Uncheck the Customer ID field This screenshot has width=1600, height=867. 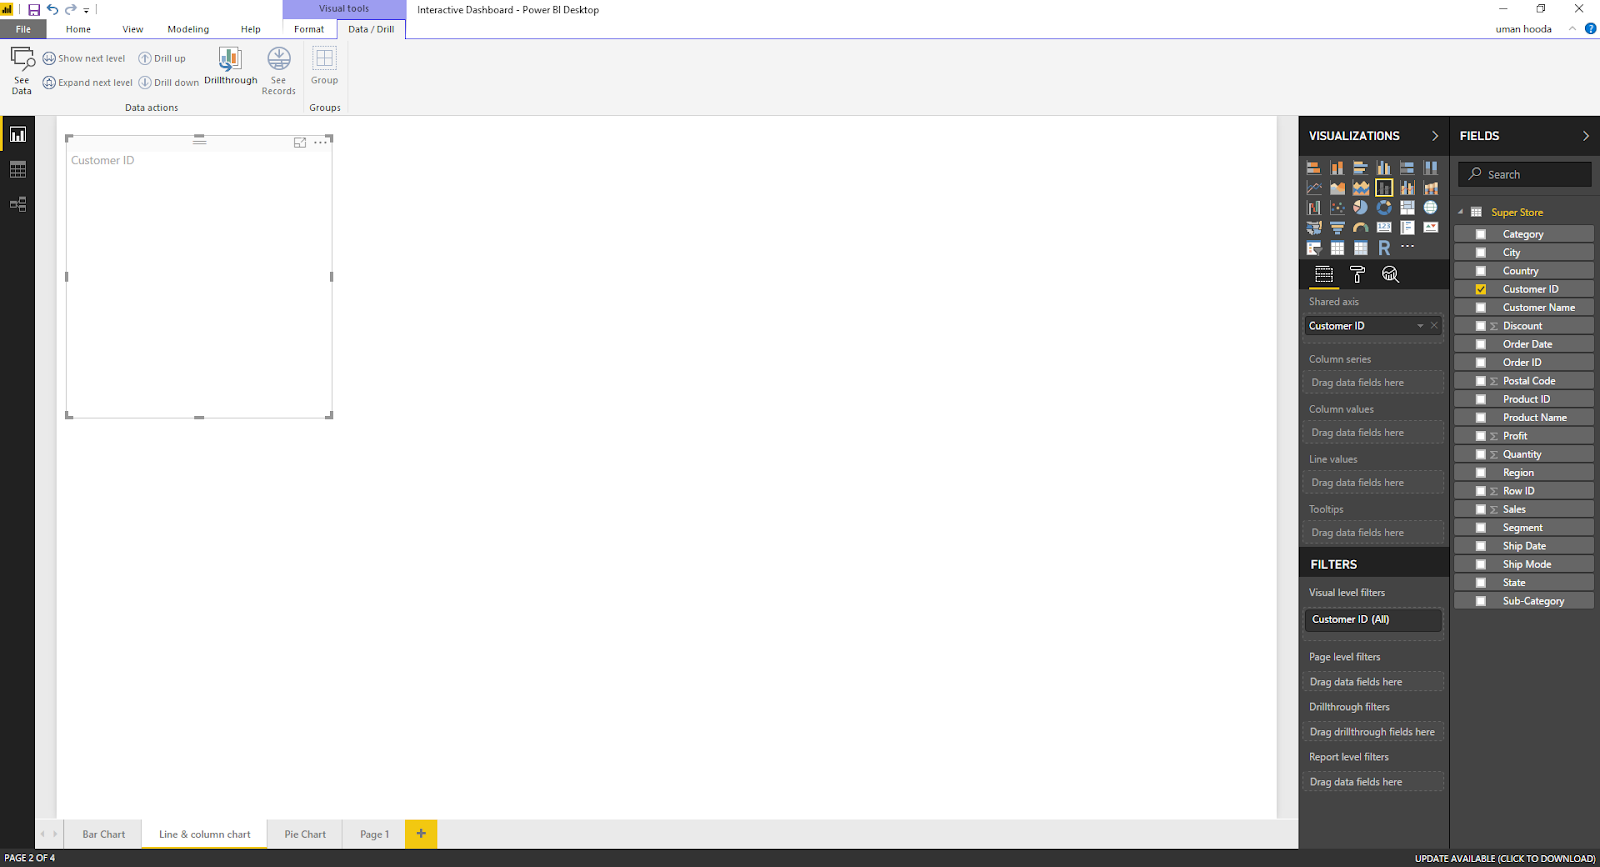point(1481,289)
